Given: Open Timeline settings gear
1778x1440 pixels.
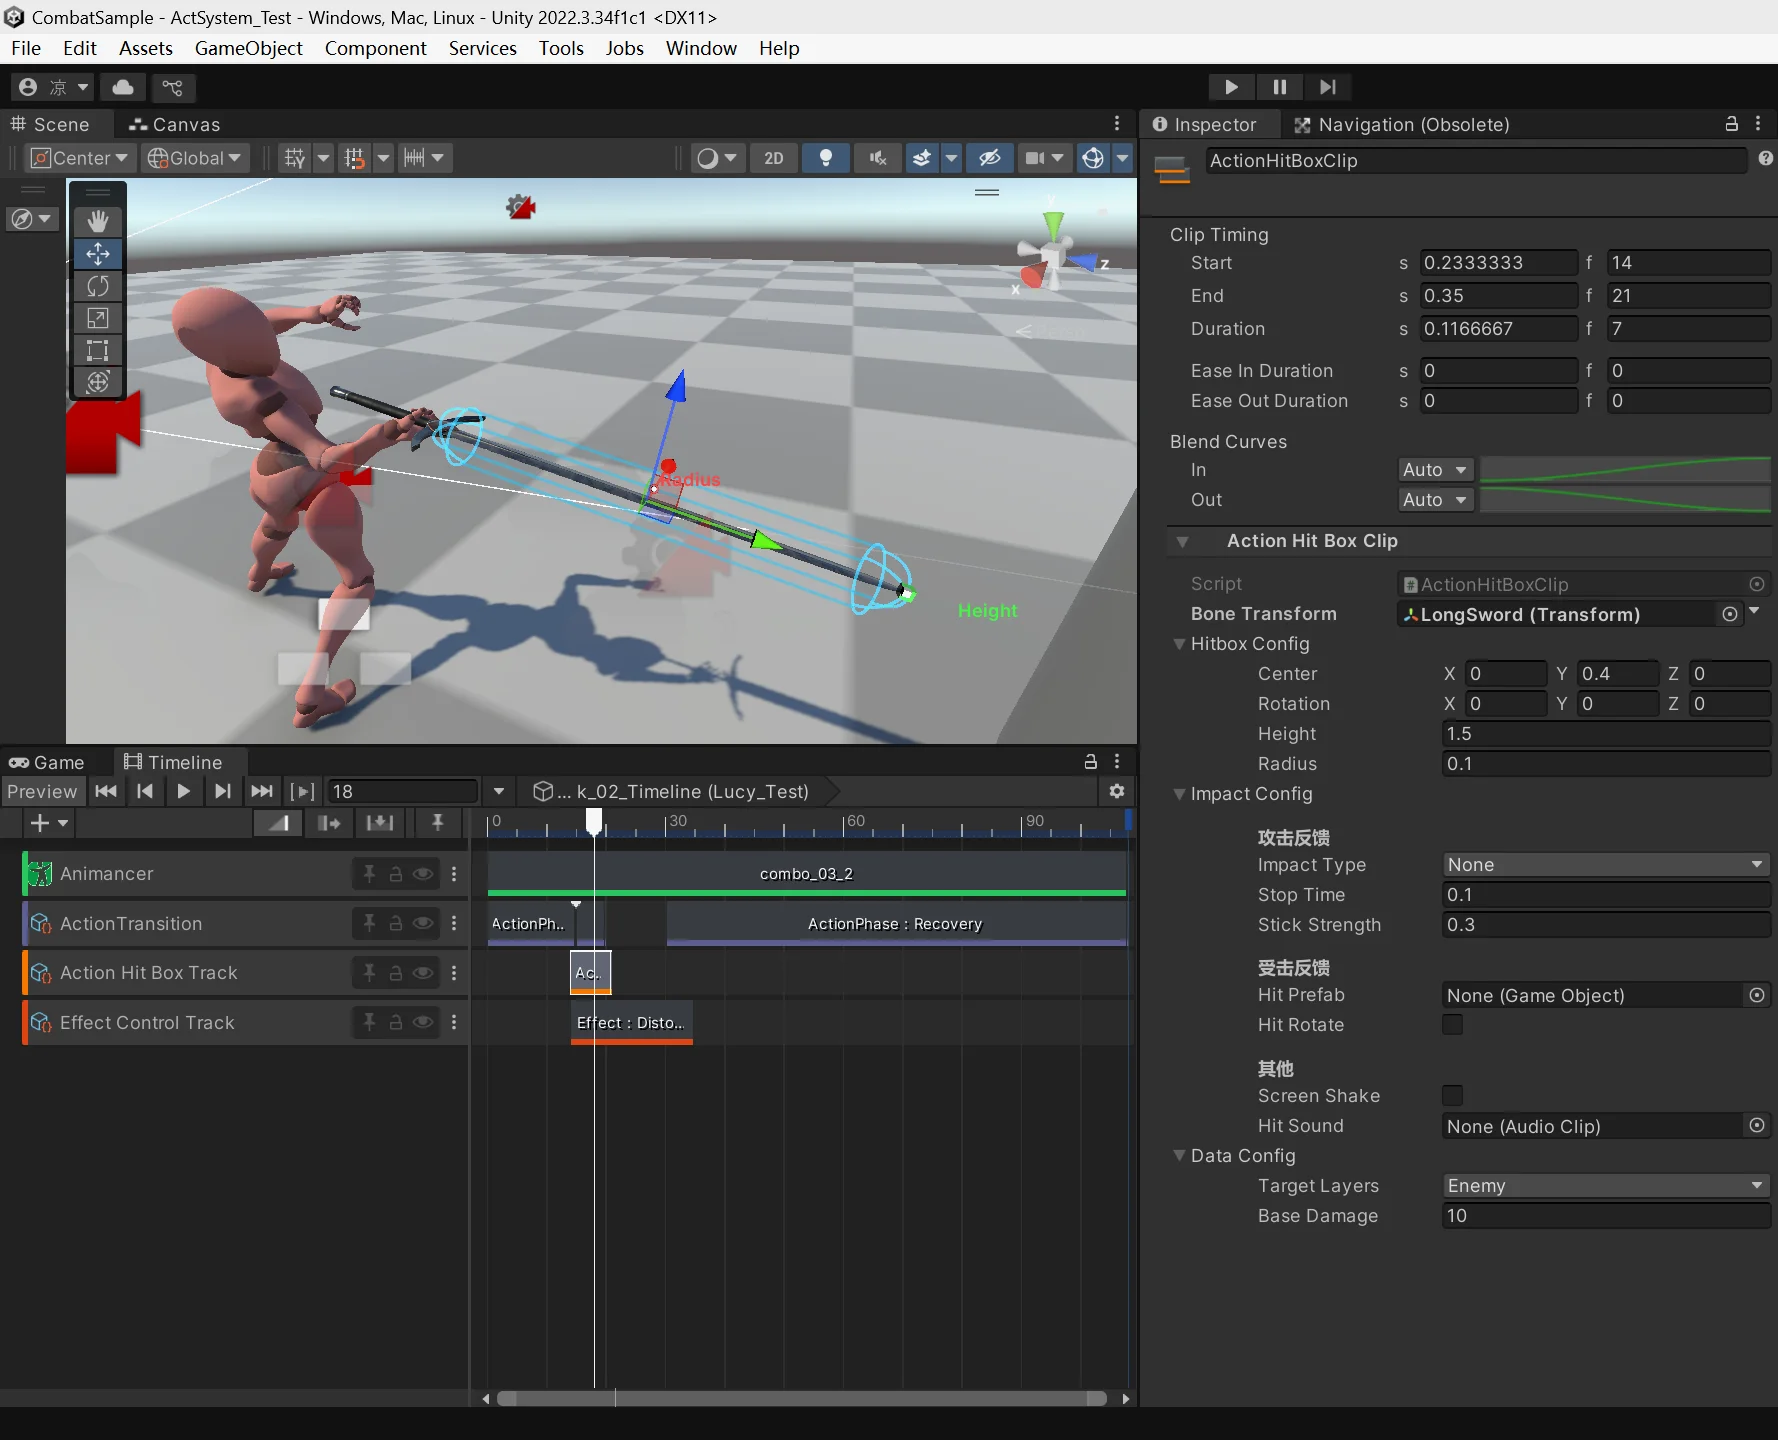Looking at the screenshot, I should point(1116,791).
